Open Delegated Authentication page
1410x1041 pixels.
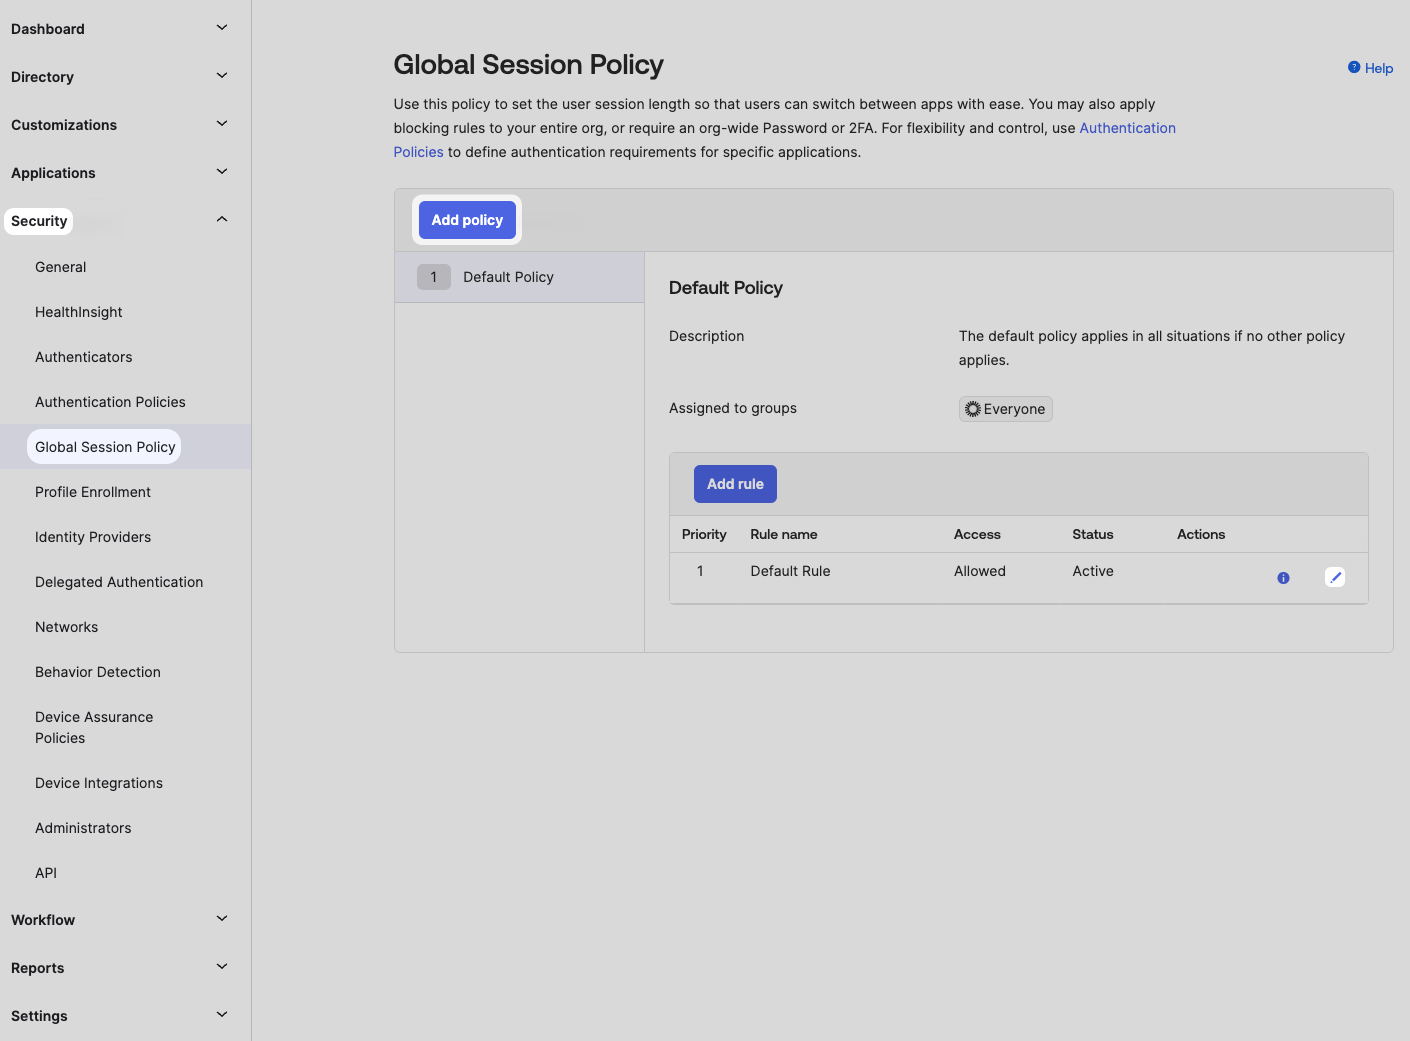(x=119, y=582)
